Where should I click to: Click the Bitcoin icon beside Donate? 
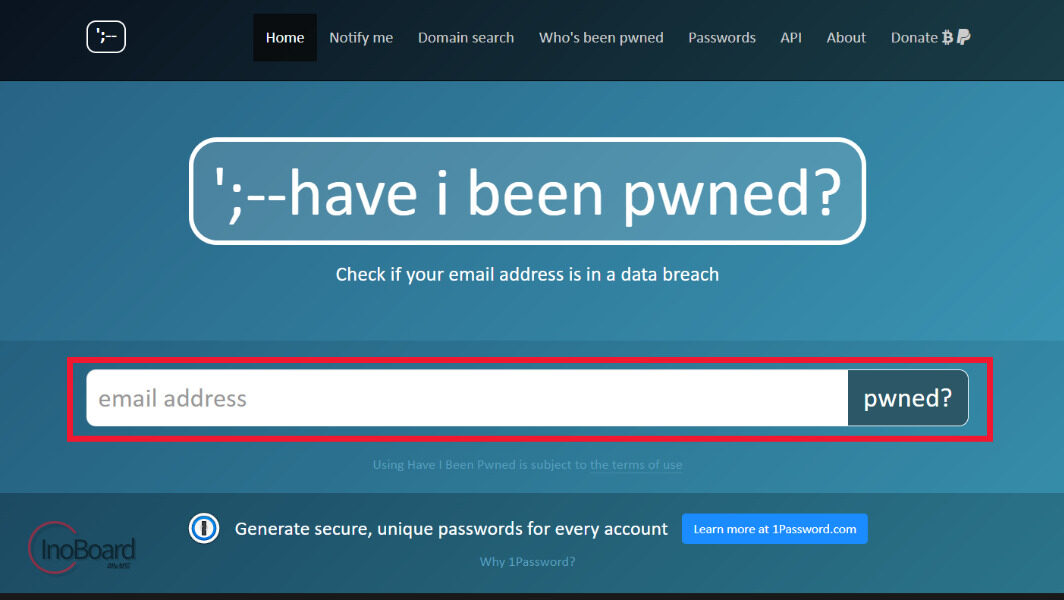[x=947, y=37]
